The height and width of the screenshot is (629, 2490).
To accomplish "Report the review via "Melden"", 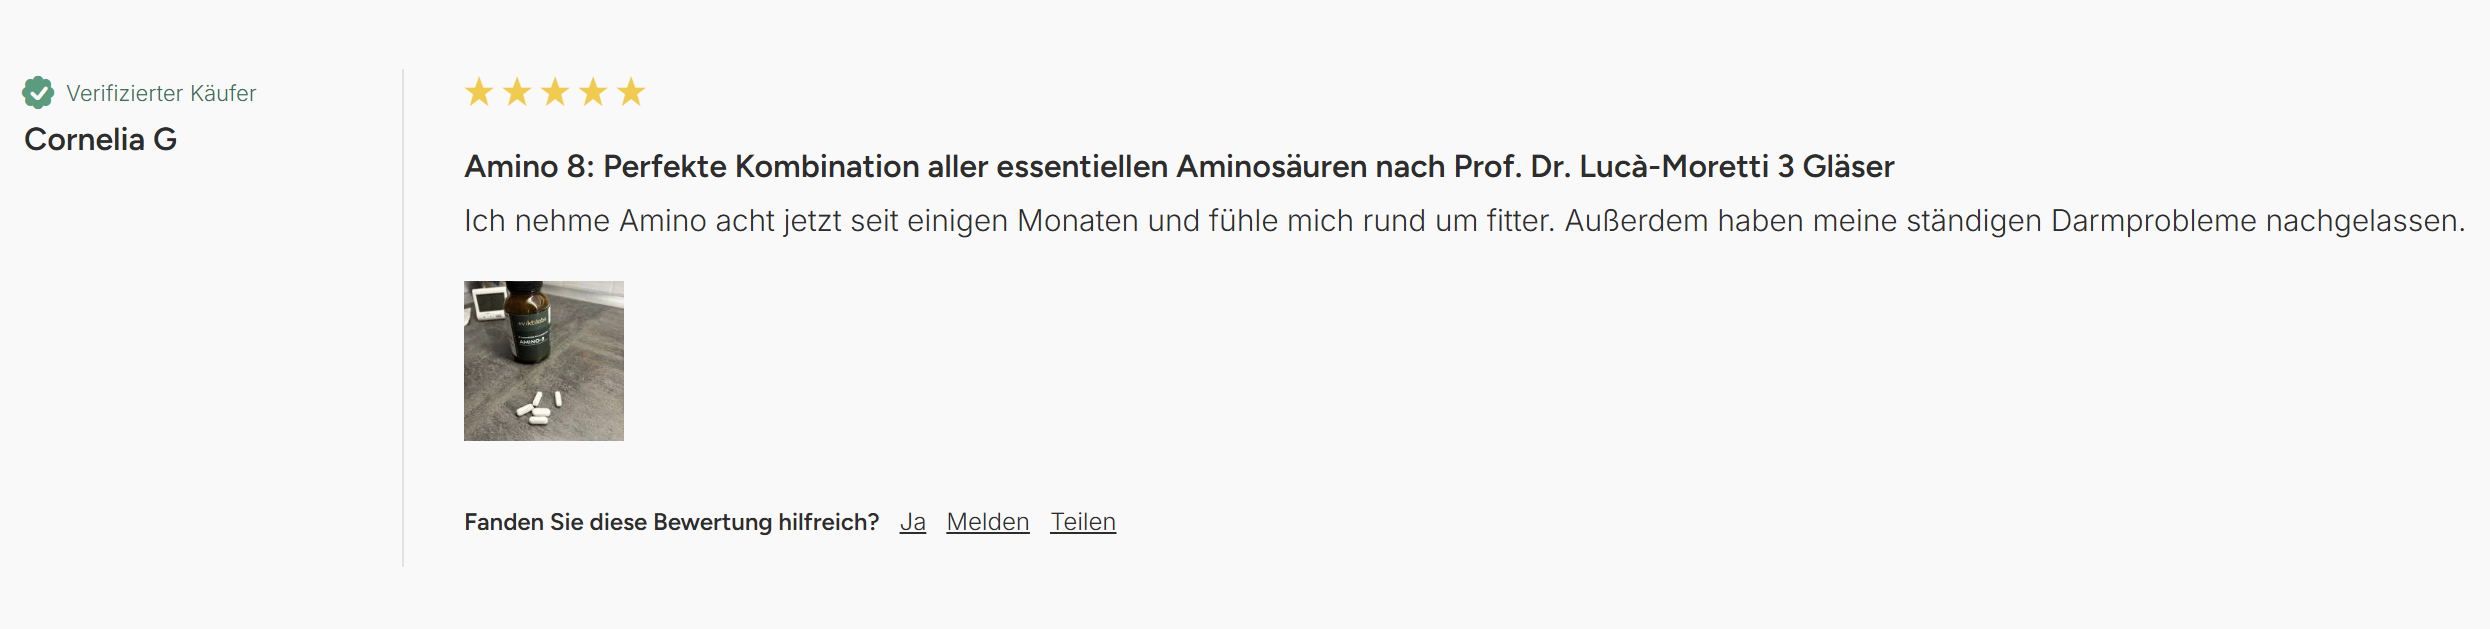I will coord(987,522).
